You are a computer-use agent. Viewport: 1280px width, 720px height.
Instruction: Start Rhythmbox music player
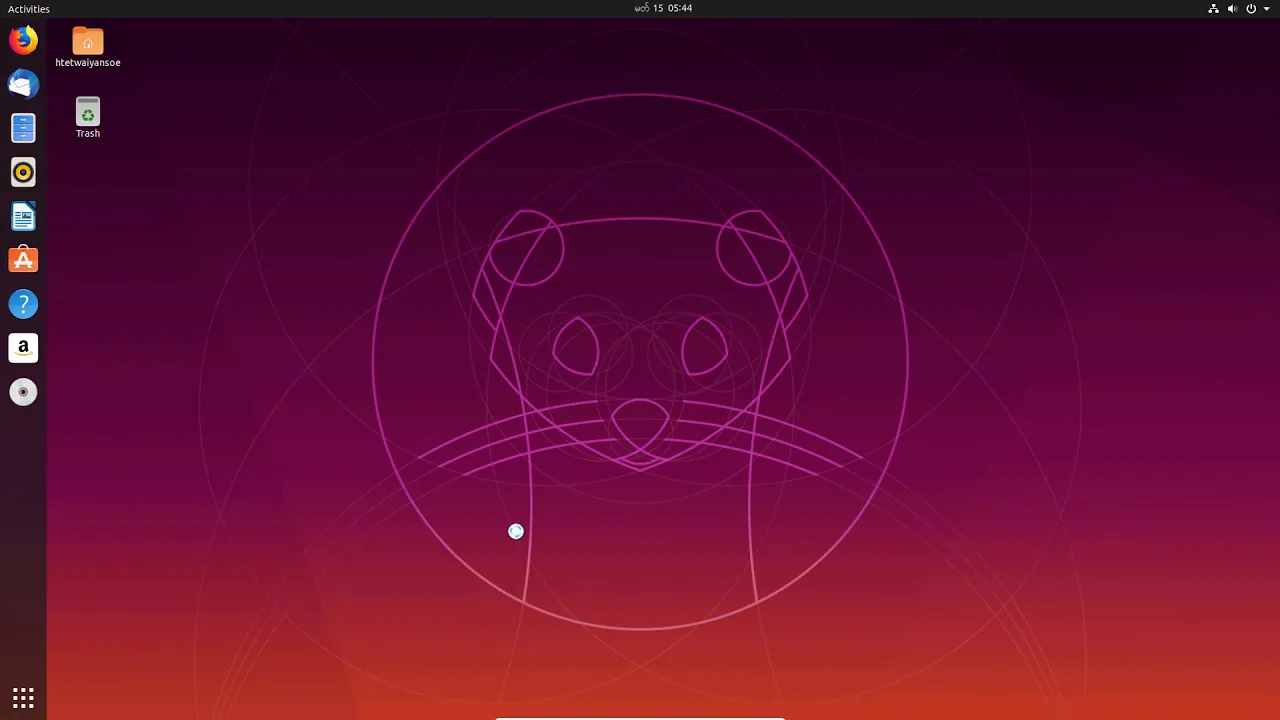point(23,172)
